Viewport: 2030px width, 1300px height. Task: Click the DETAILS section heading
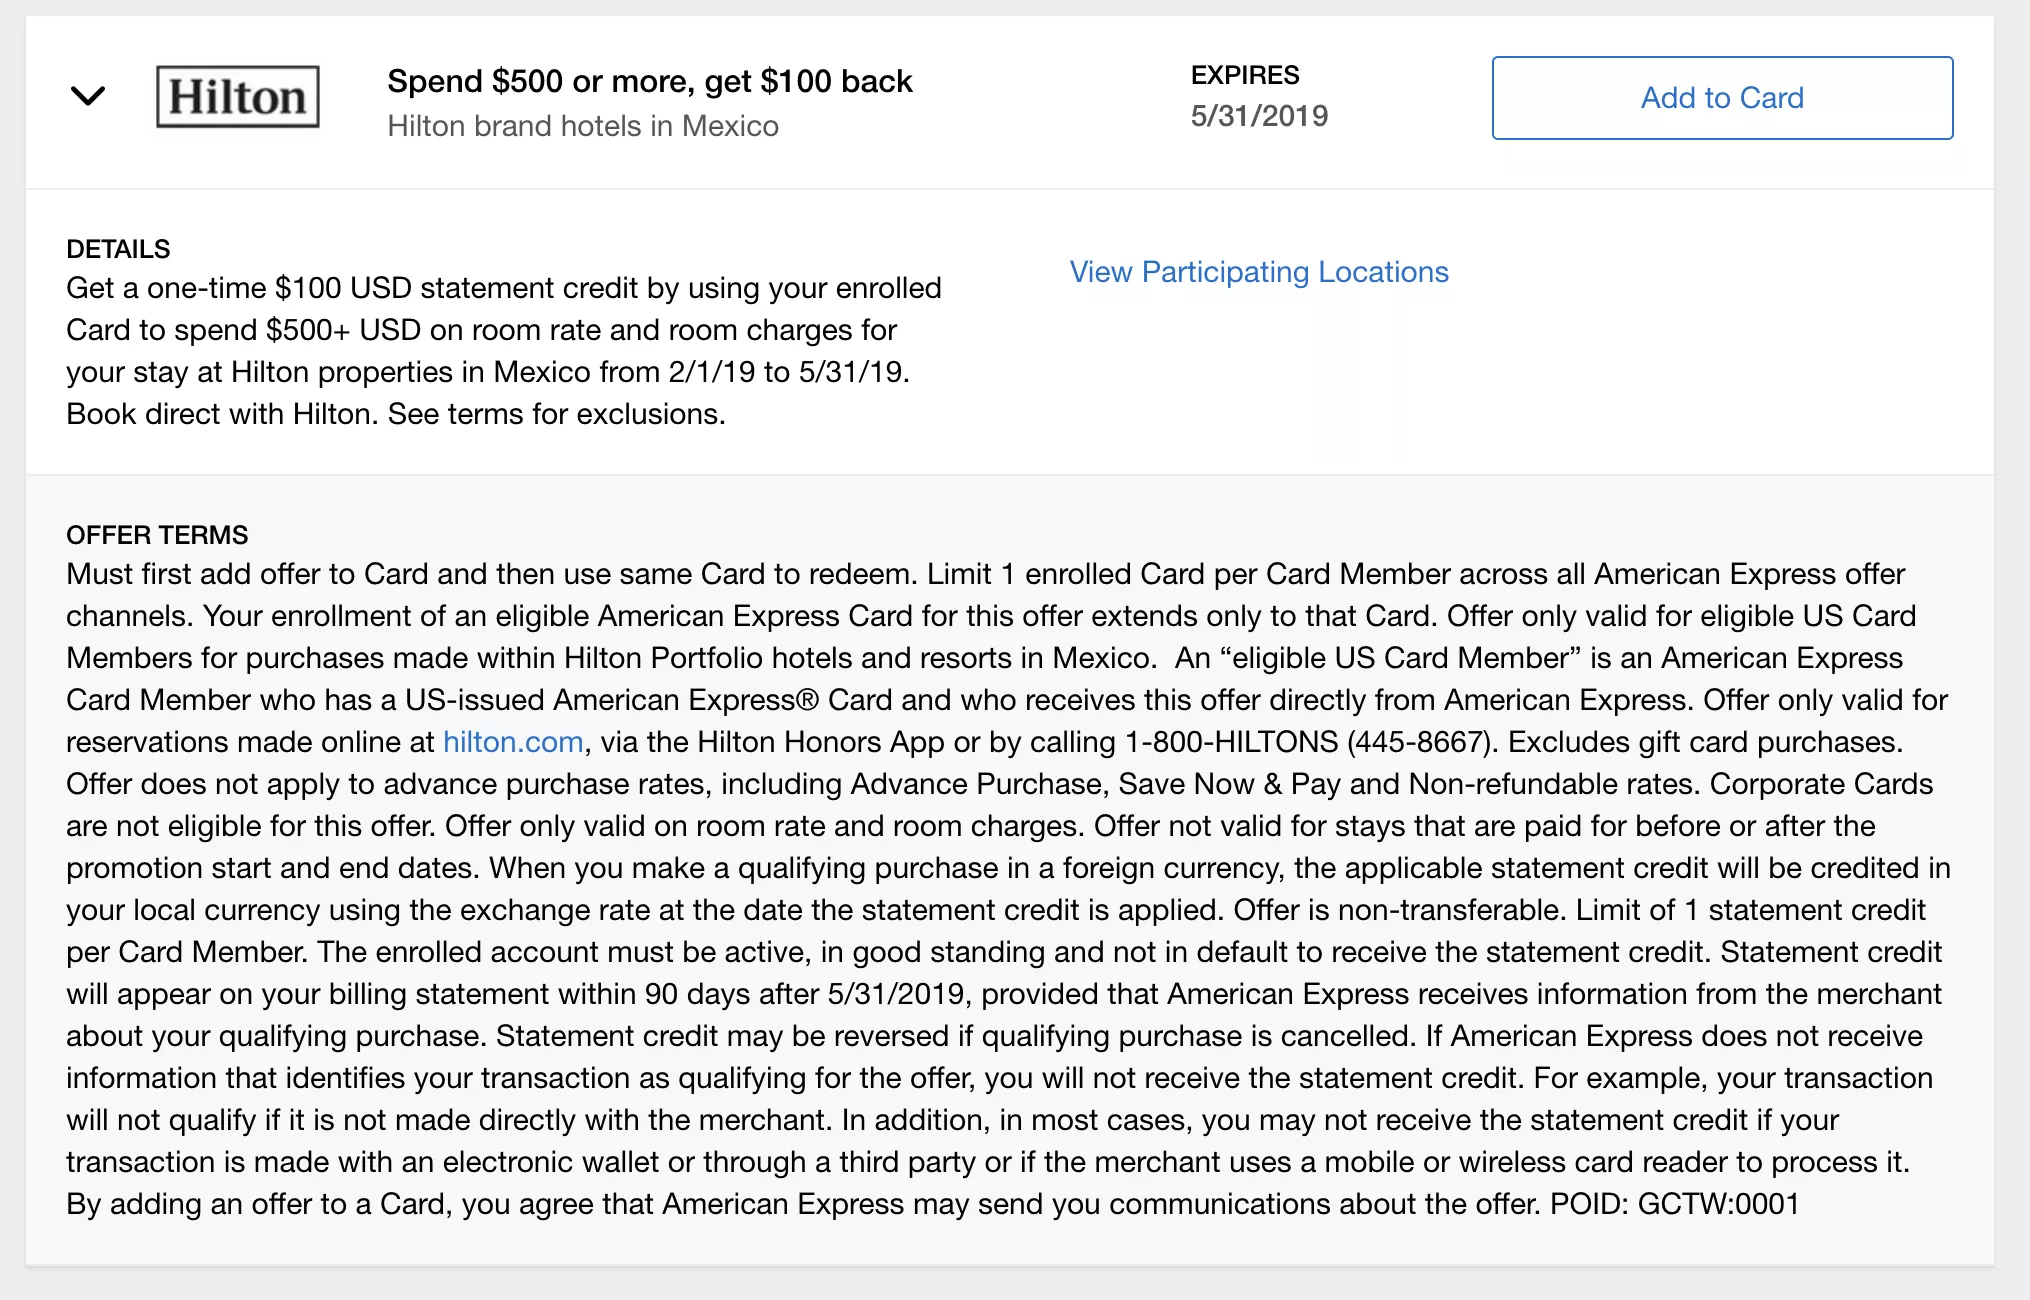117,248
